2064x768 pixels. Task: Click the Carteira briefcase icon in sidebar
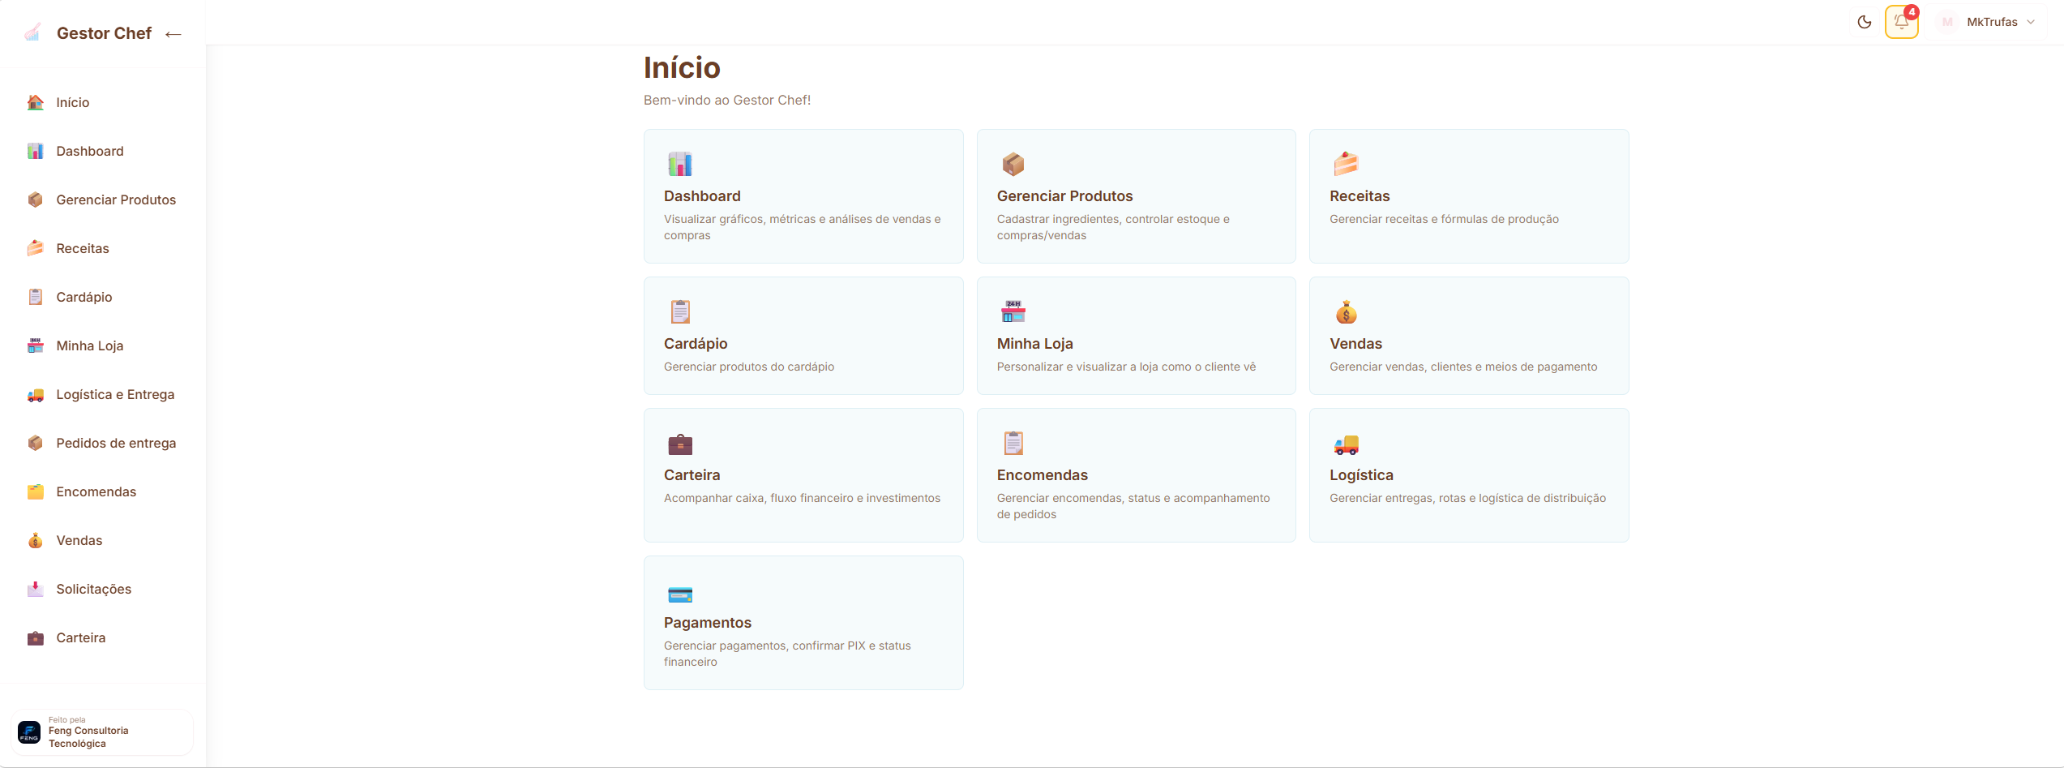pos(35,638)
